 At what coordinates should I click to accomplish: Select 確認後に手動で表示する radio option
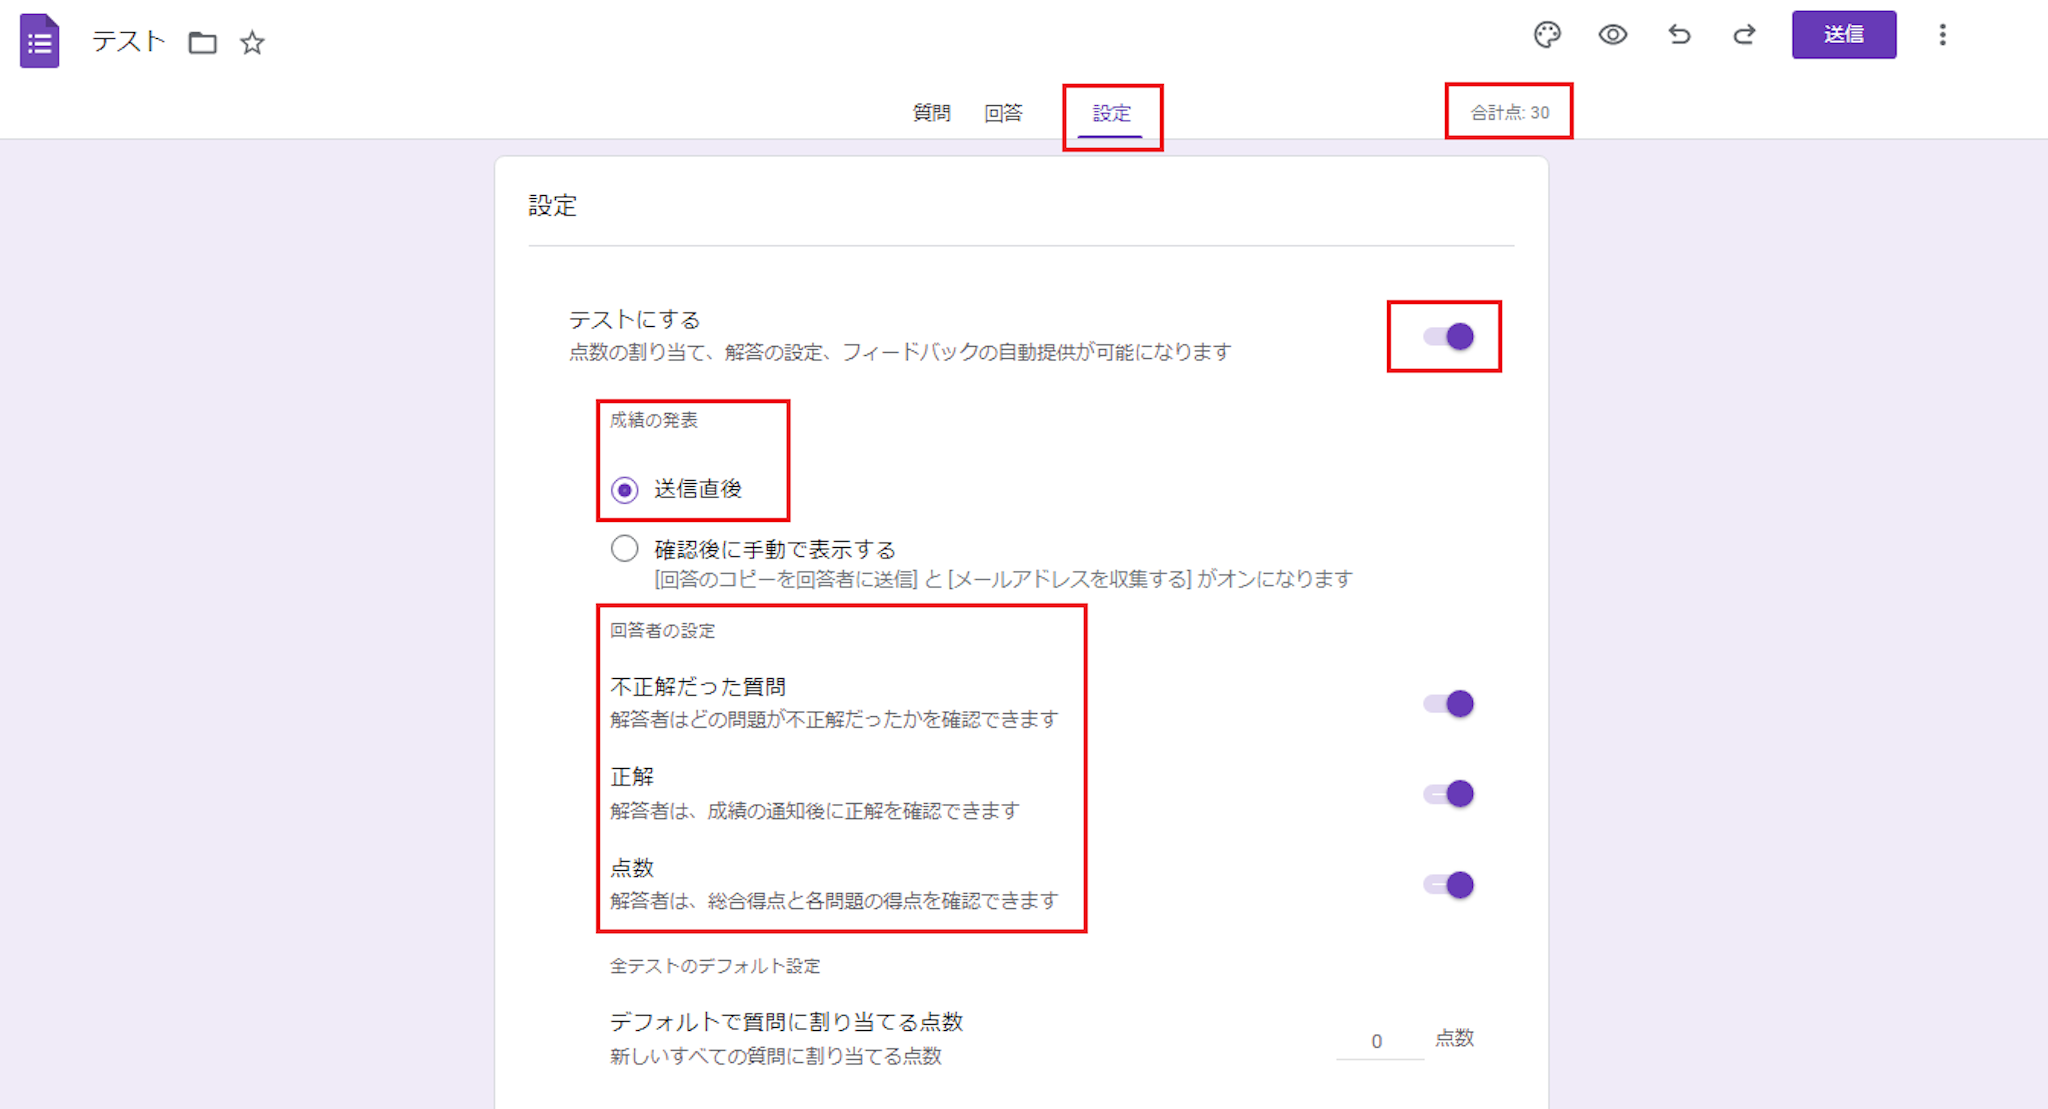pyautogui.click(x=625, y=549)
